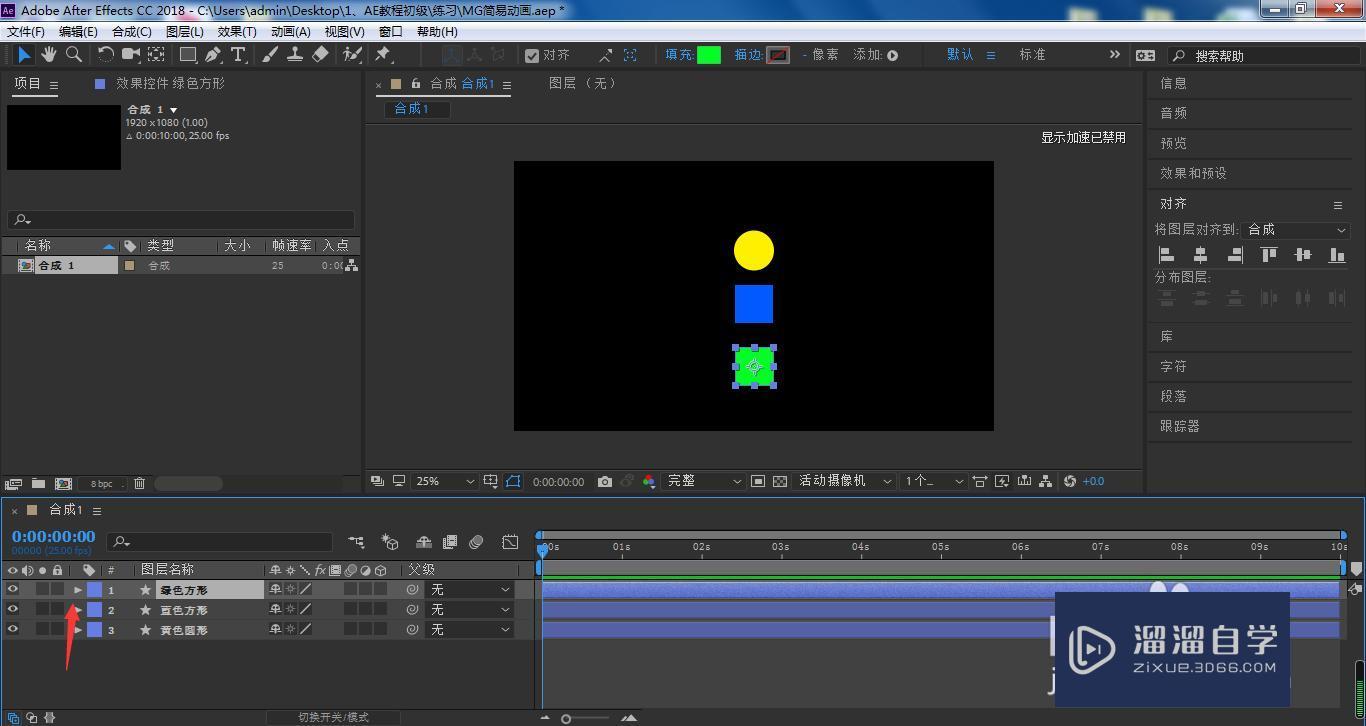Toggle mask and shape path visibility

click(x=513, y=482)
